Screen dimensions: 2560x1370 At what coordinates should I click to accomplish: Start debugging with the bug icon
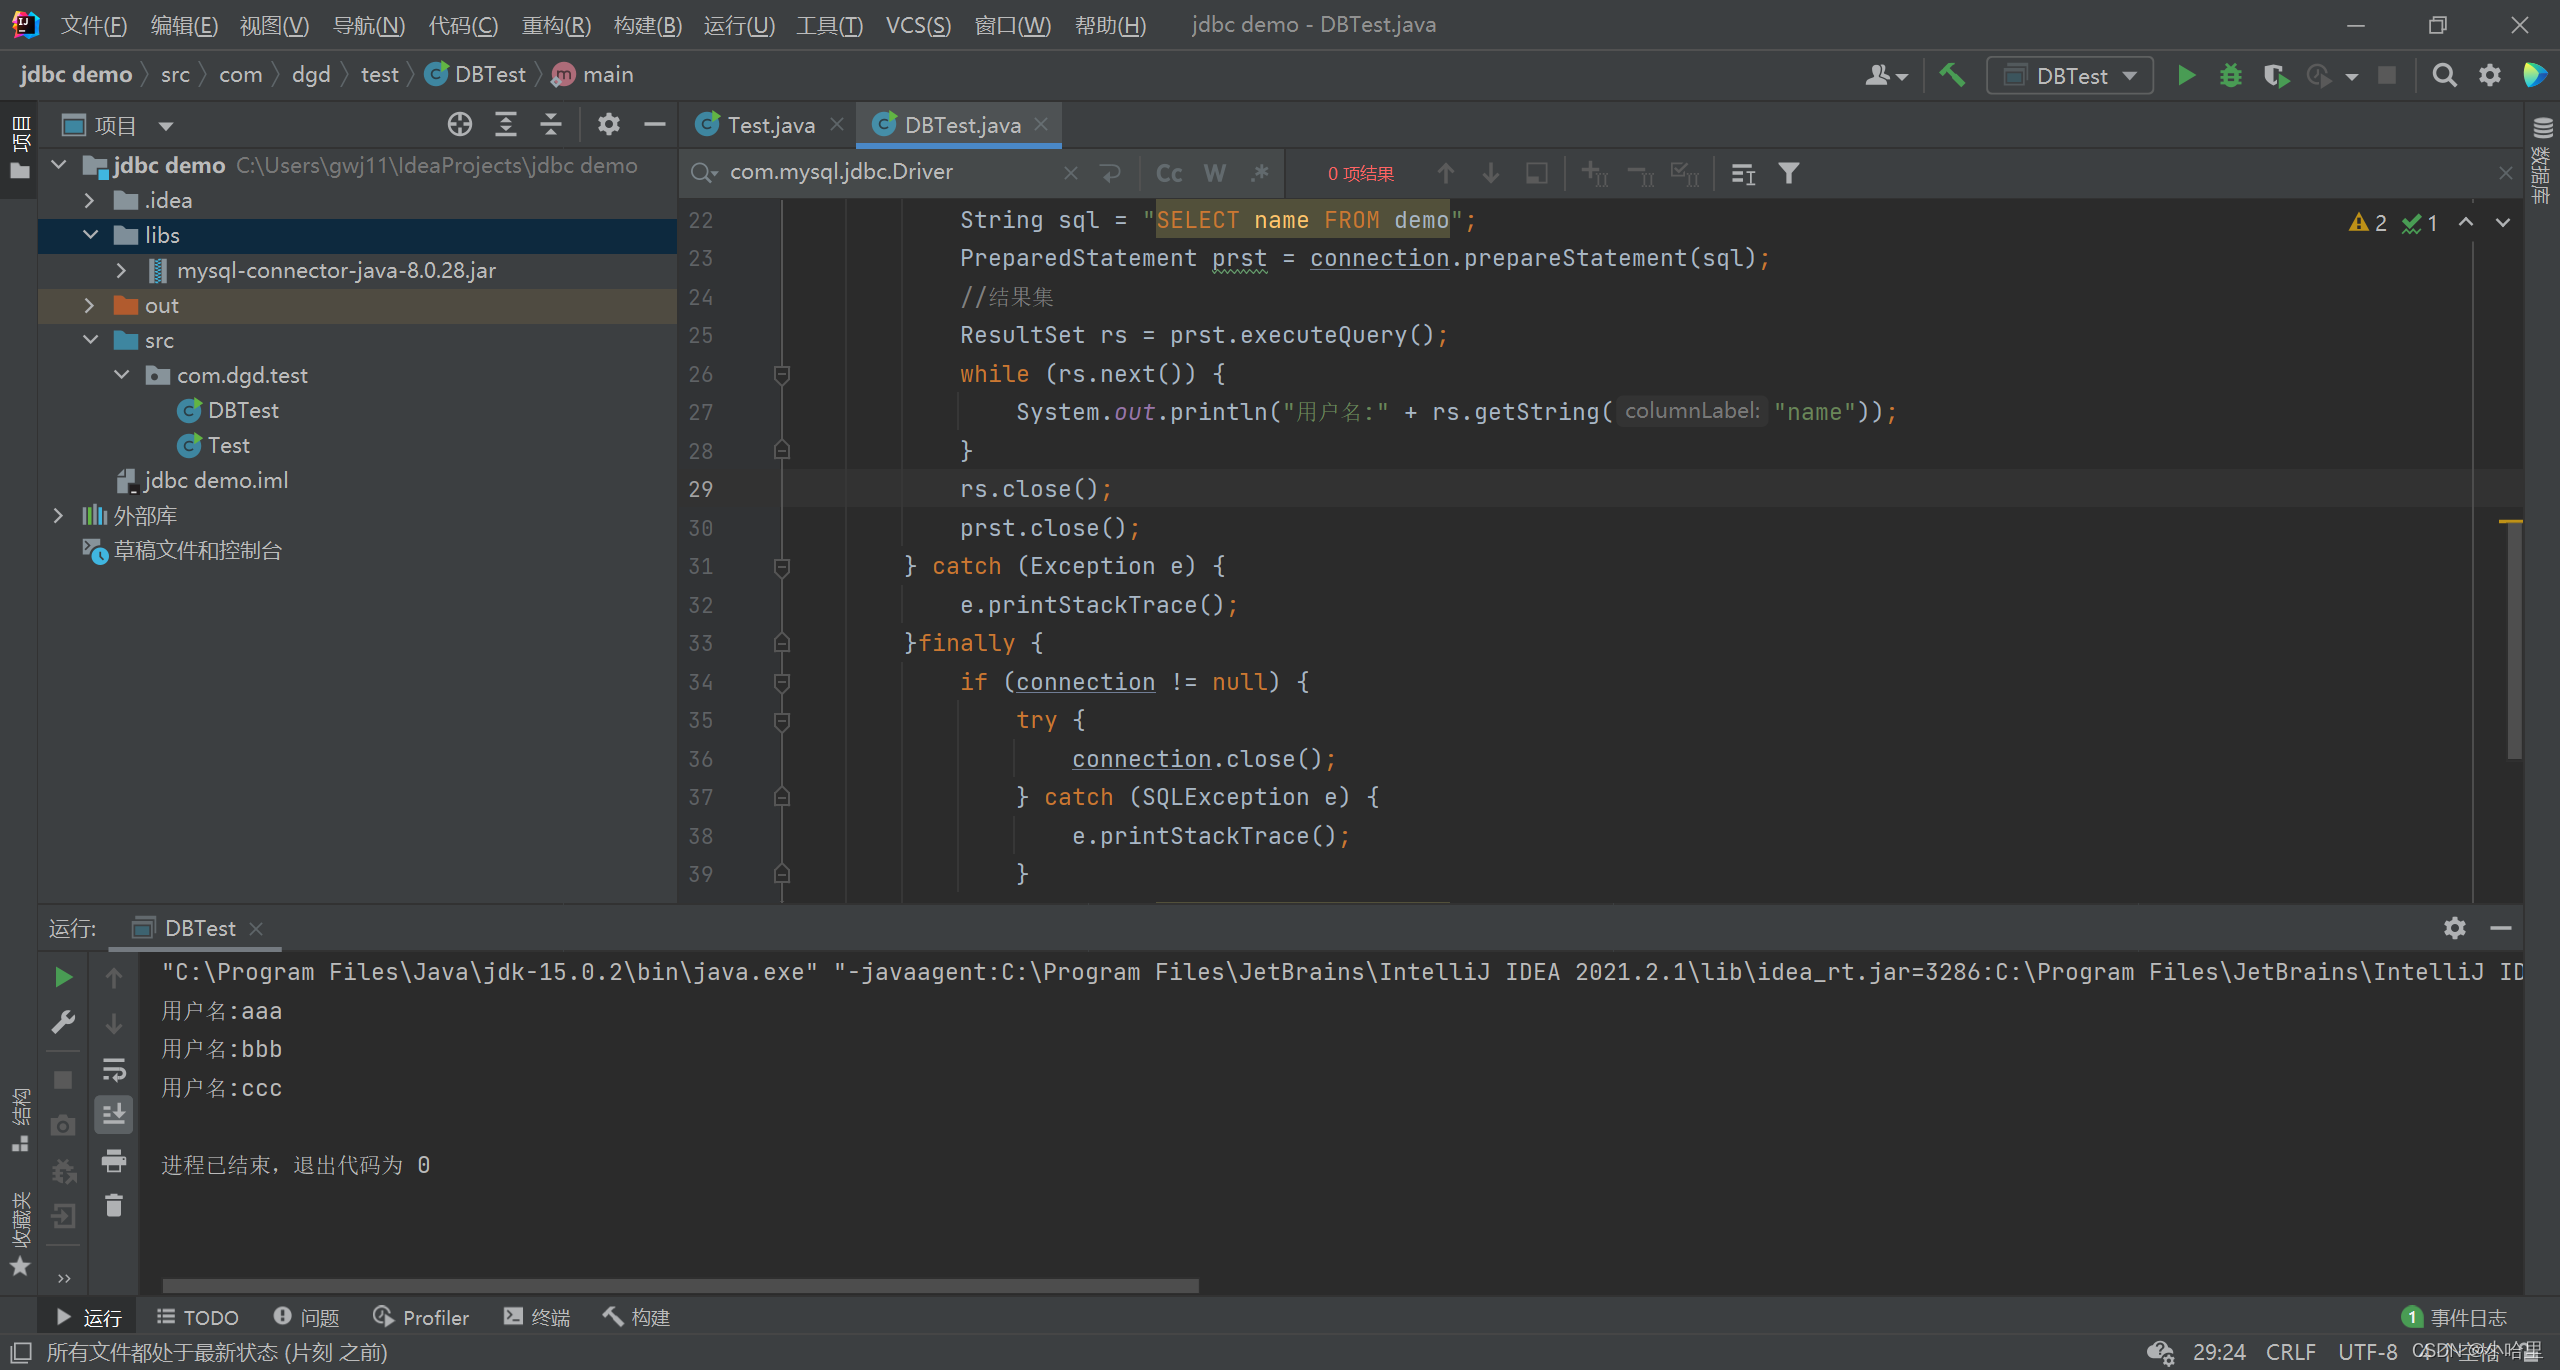2230,76
